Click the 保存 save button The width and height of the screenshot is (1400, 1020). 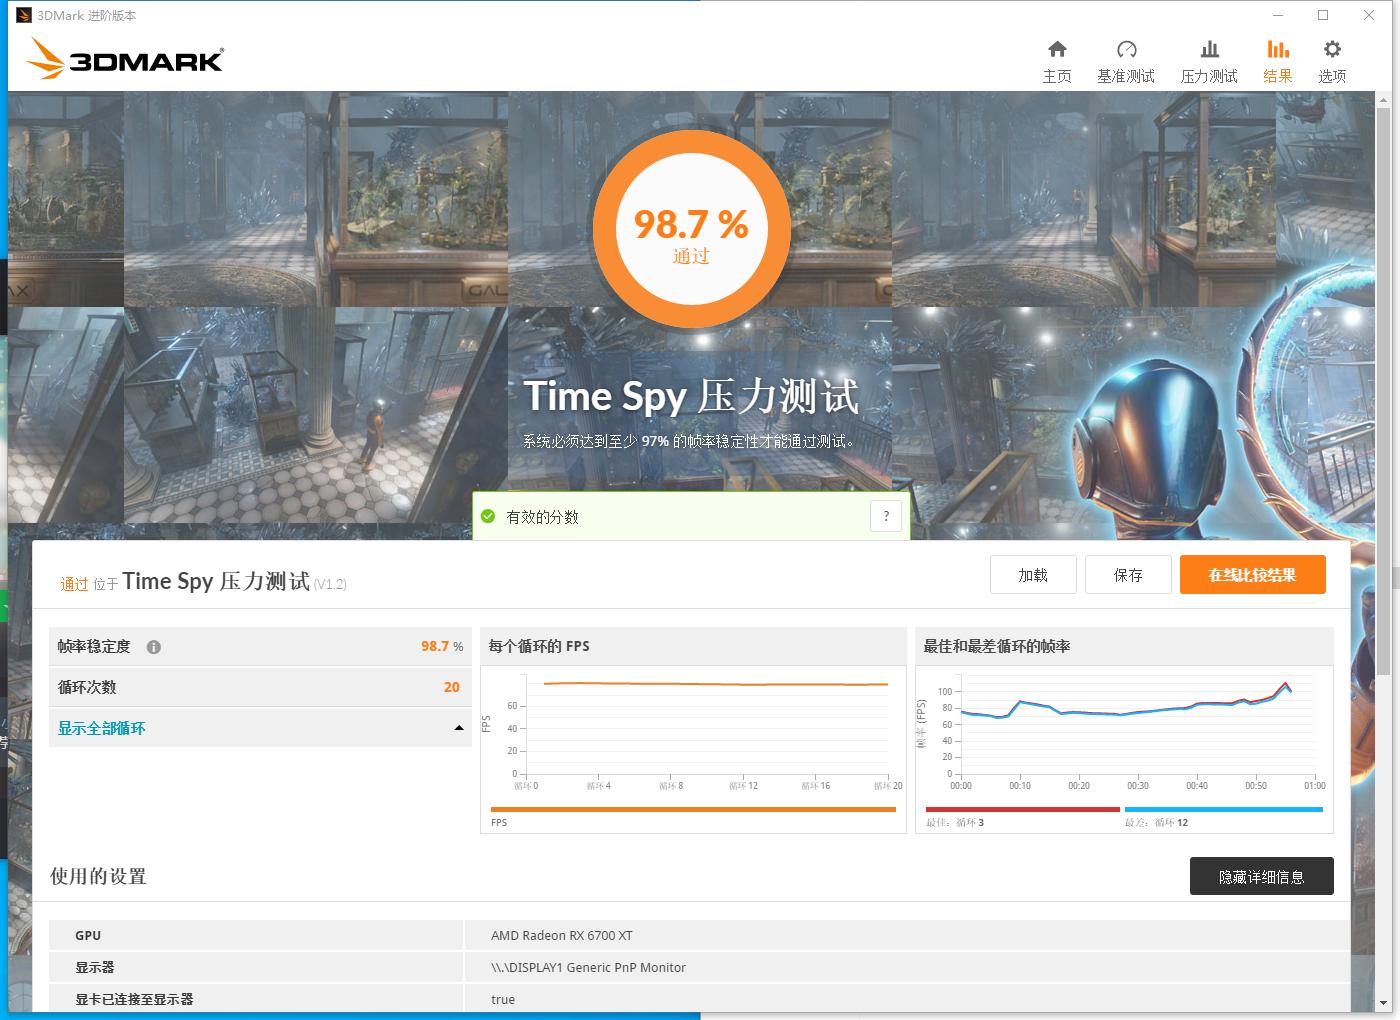click(1128, 574)
